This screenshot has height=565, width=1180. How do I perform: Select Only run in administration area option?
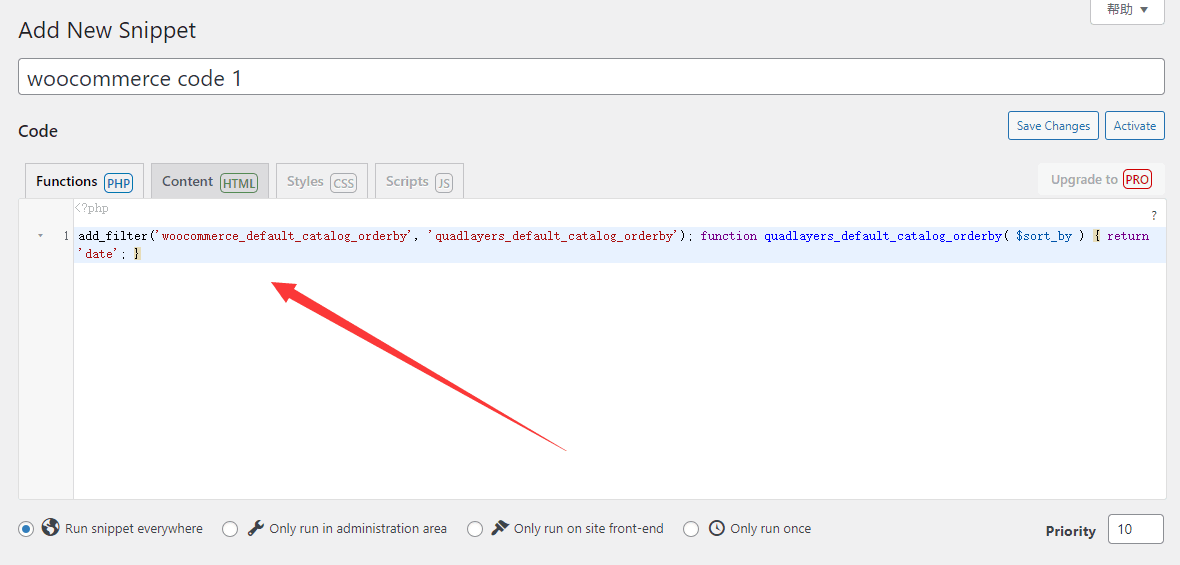point(230,529)
